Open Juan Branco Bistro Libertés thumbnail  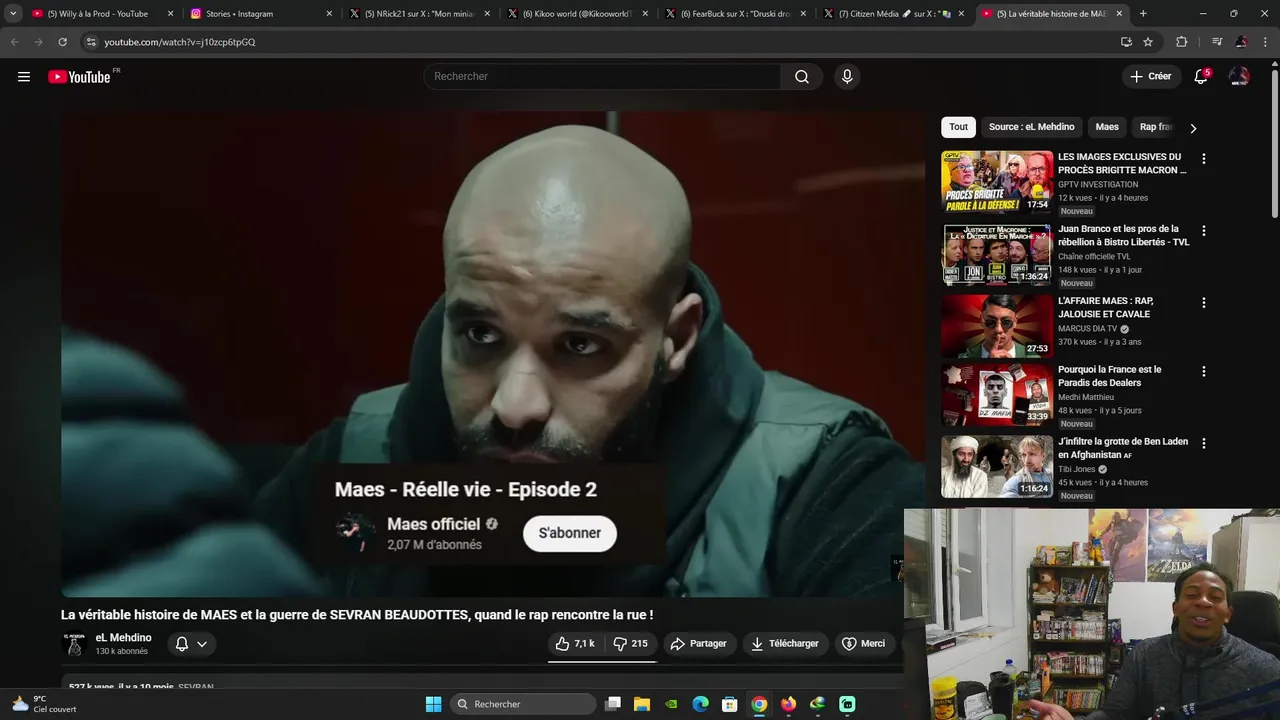997,254
